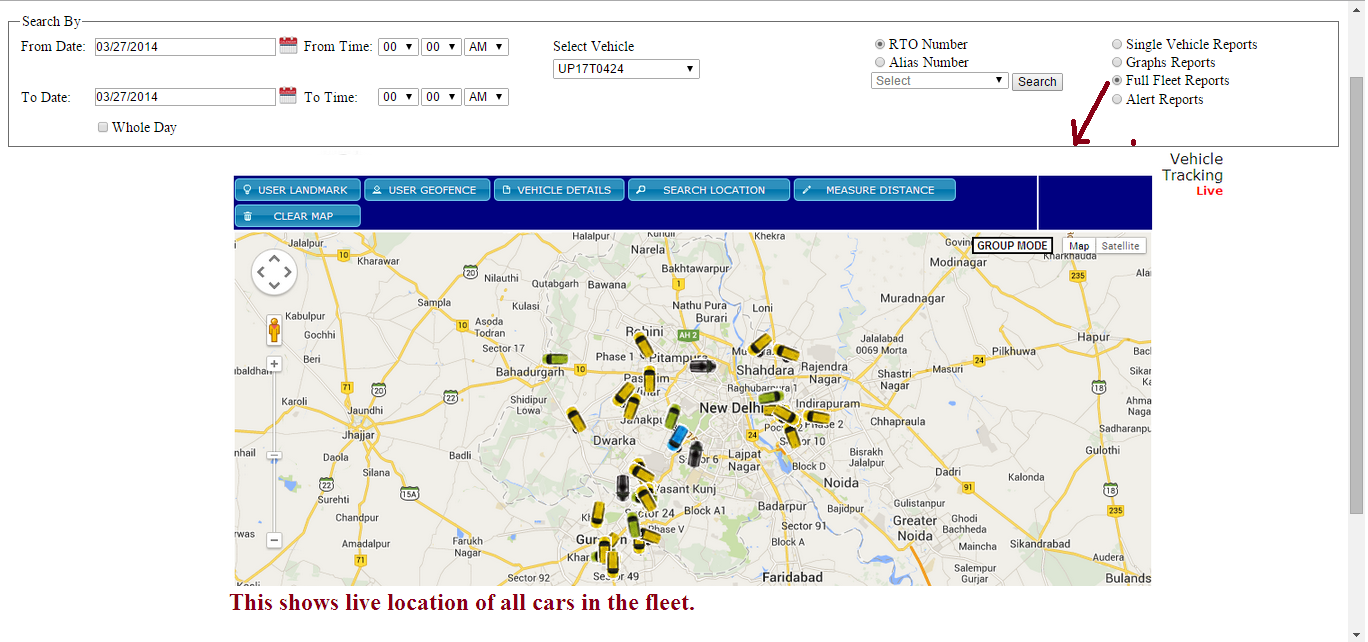Switch to Map view

click(1079, 246)
